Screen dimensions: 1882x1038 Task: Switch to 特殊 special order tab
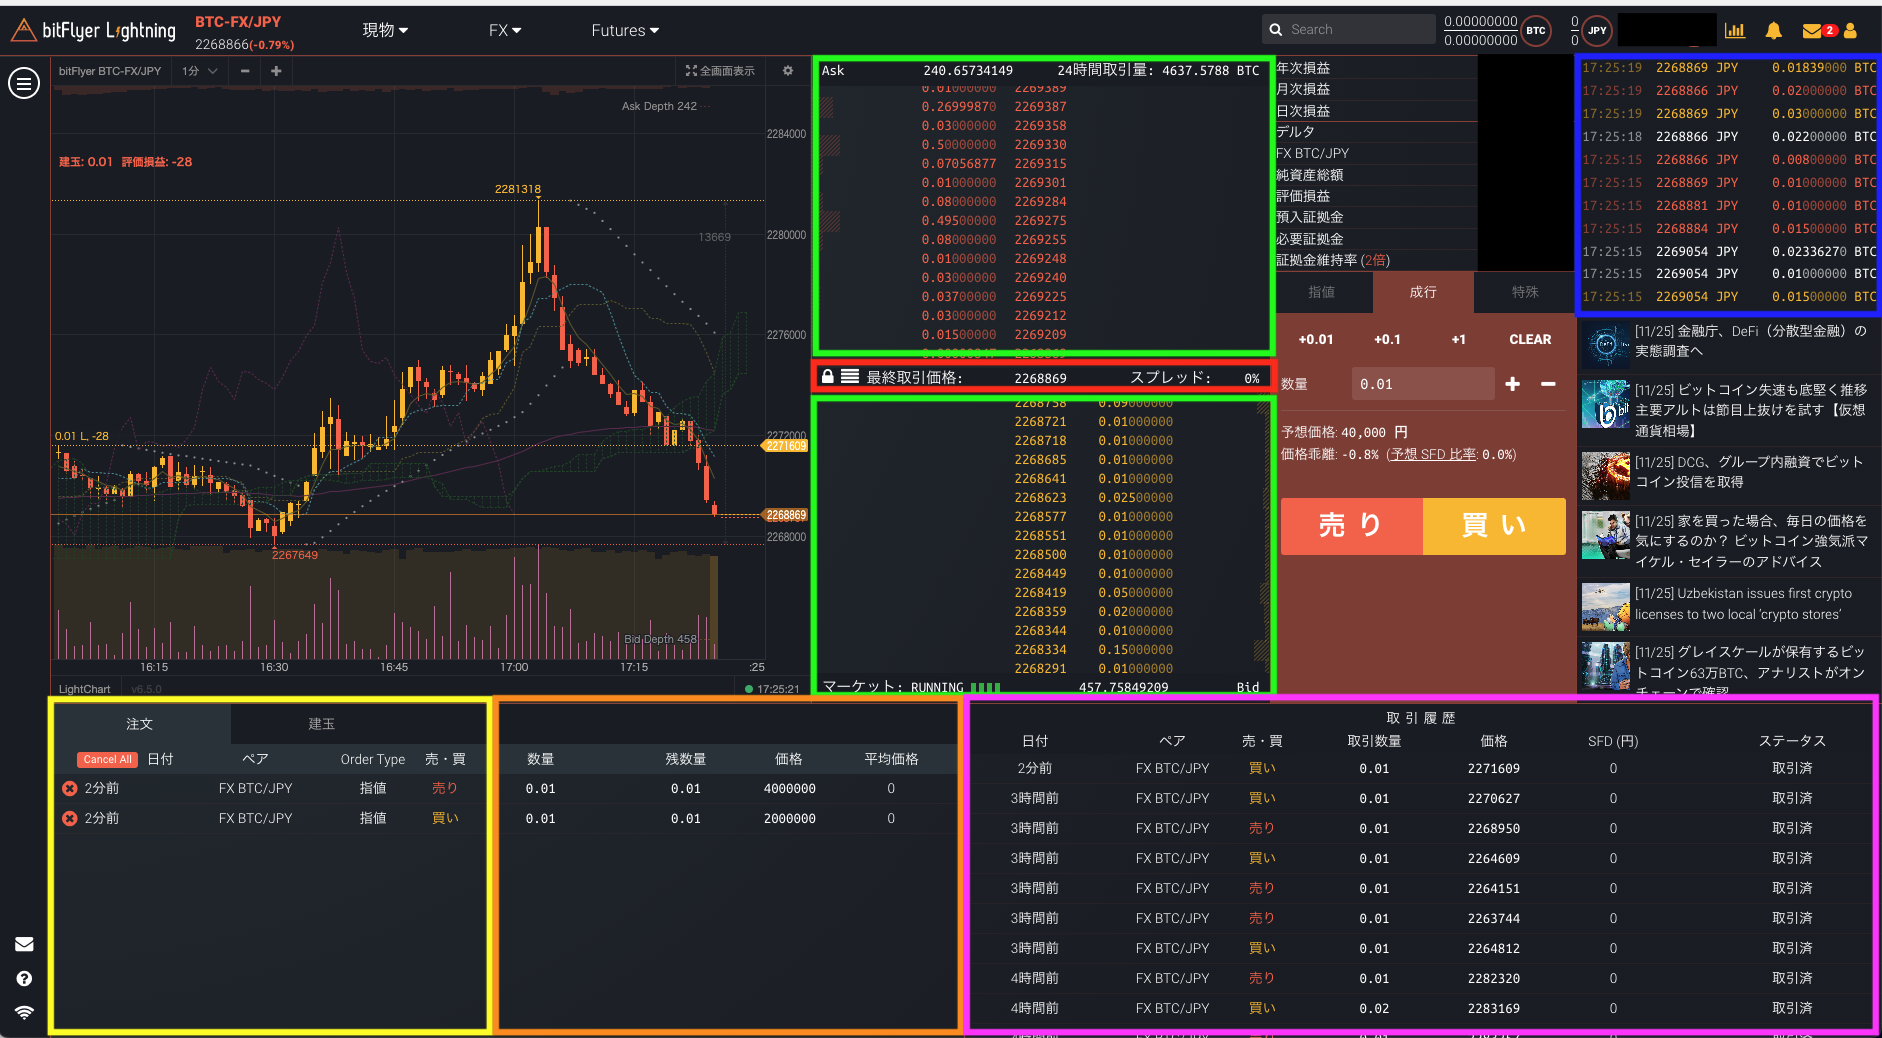tap(1525, 292)
